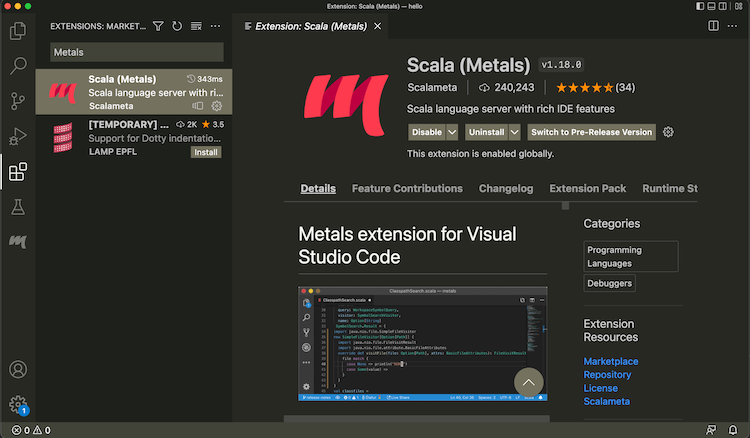The width and height of the screenshot is (750, 438).
Task: Click feedback icon in status bar
Action: coord(711,430)
